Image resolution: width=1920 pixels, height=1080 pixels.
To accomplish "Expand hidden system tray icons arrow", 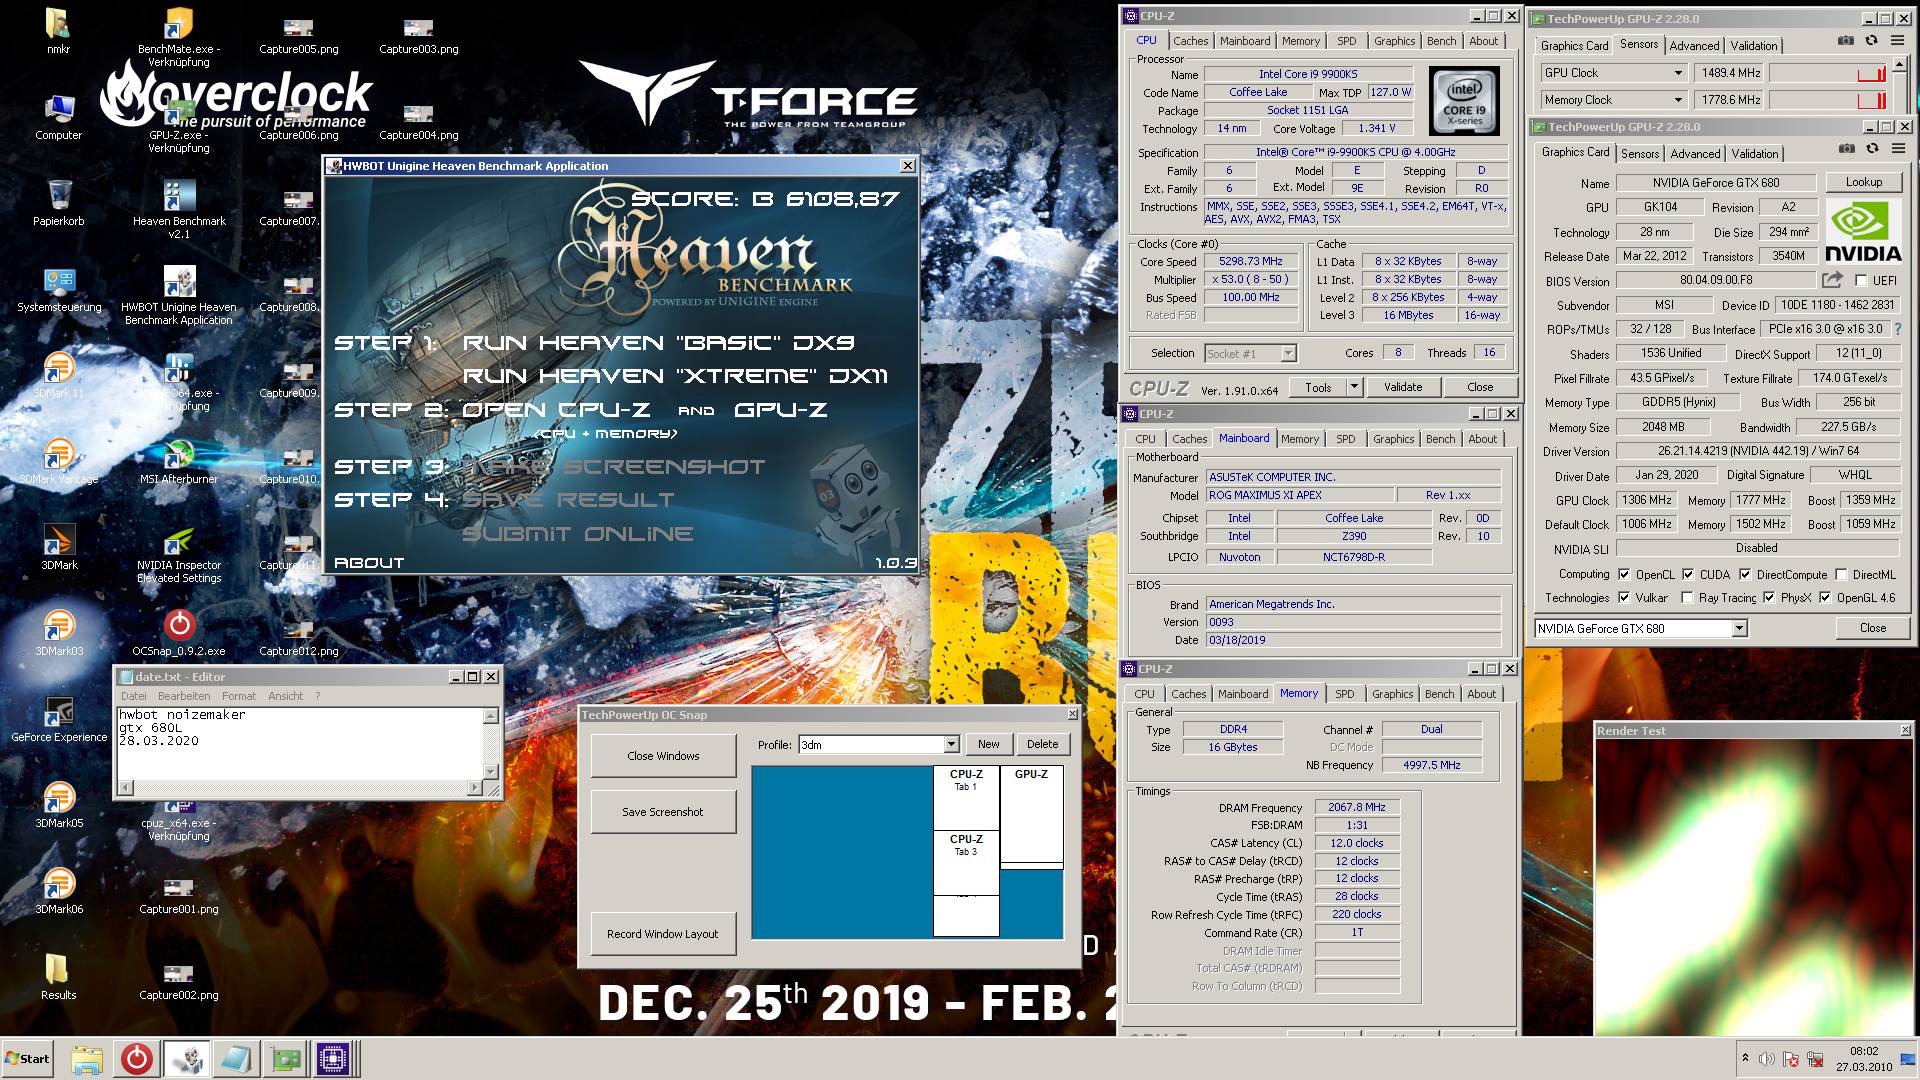I will coord(1745,1058).
